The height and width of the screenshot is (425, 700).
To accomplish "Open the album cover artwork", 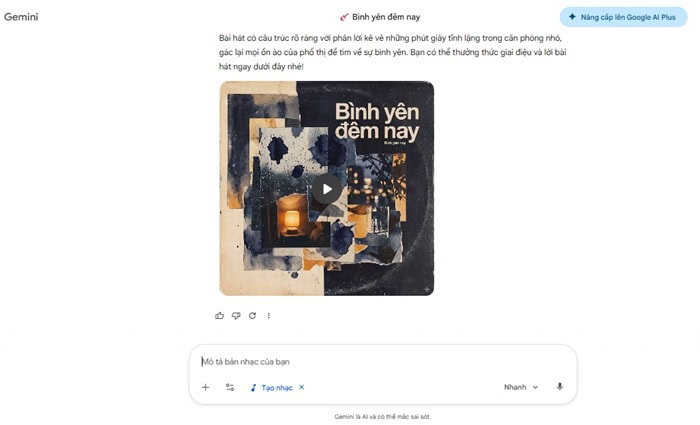I will [x=327, y=188].
